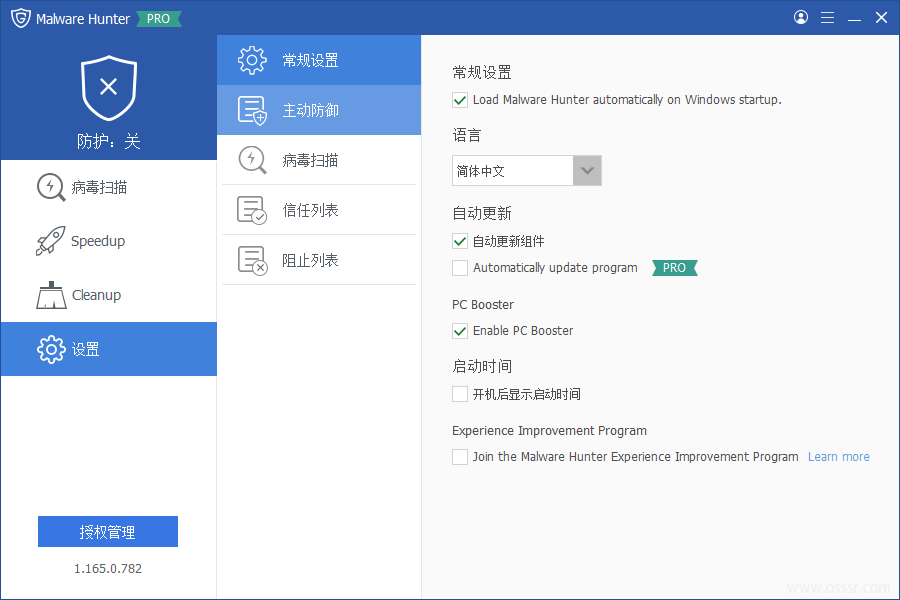The height and width of the screenshot is (600, 900).
Task: Click the 病毒扫描 magnifier icon in left sidebar
Action: pos(51,187)
